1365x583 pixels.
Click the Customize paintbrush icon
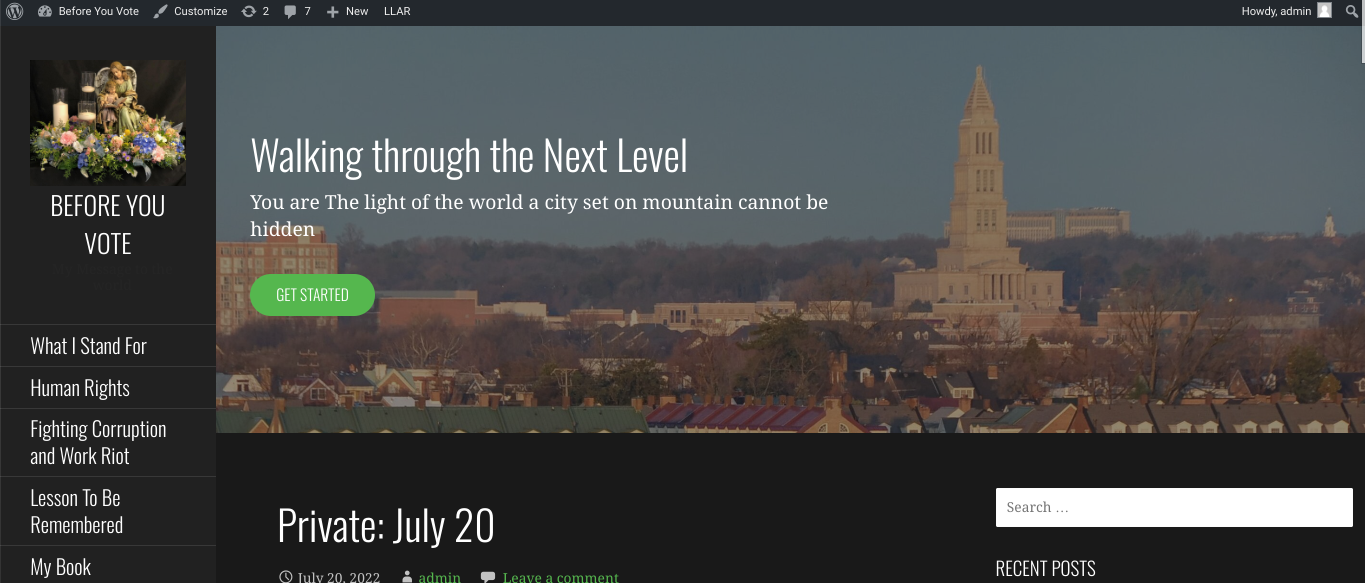tap(161, 11)
